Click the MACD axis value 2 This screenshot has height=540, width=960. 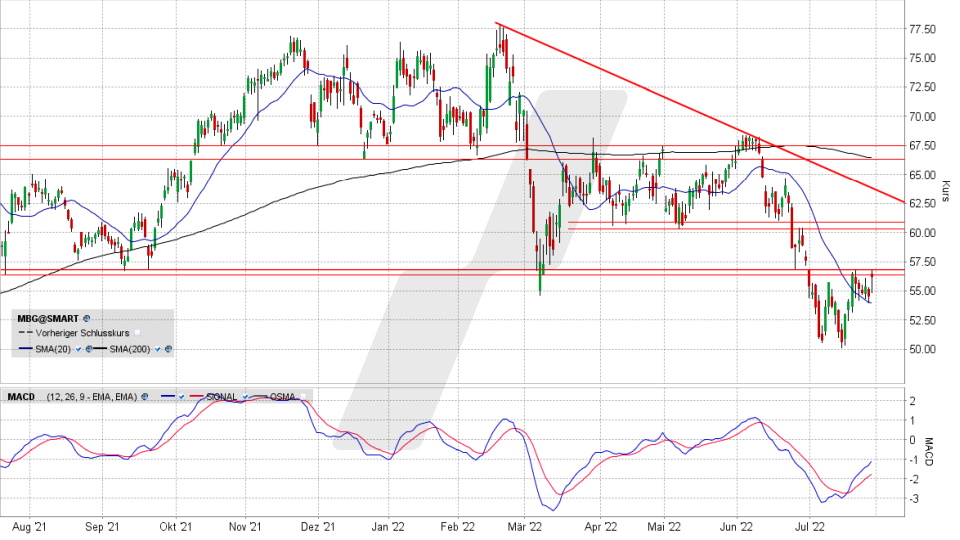pos(913,401)
